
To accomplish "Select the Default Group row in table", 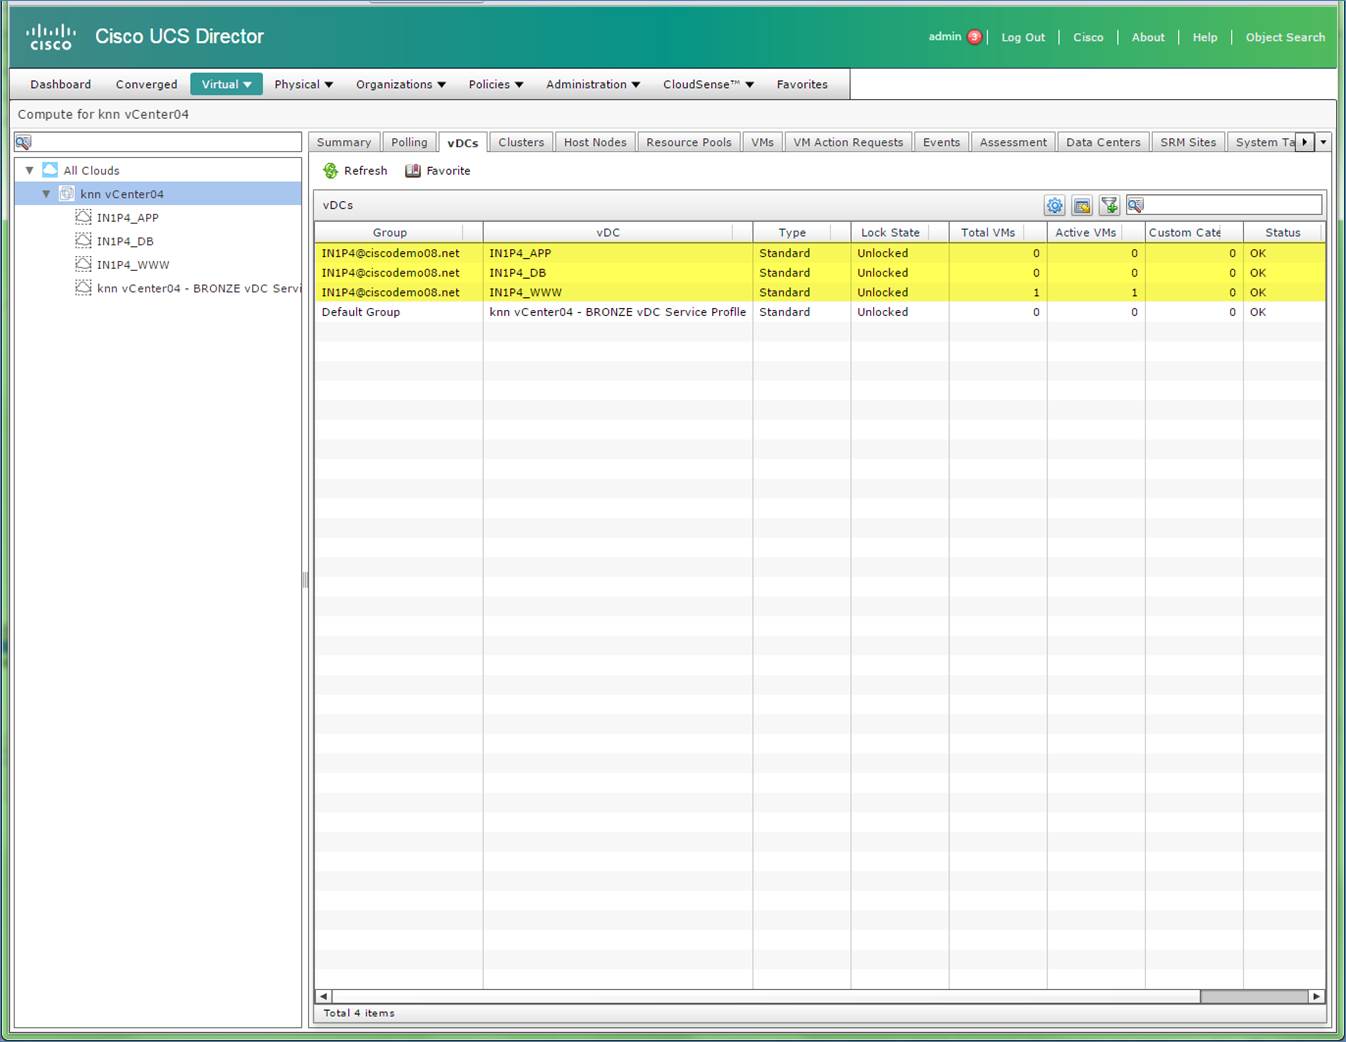I will tap(820, 312).
